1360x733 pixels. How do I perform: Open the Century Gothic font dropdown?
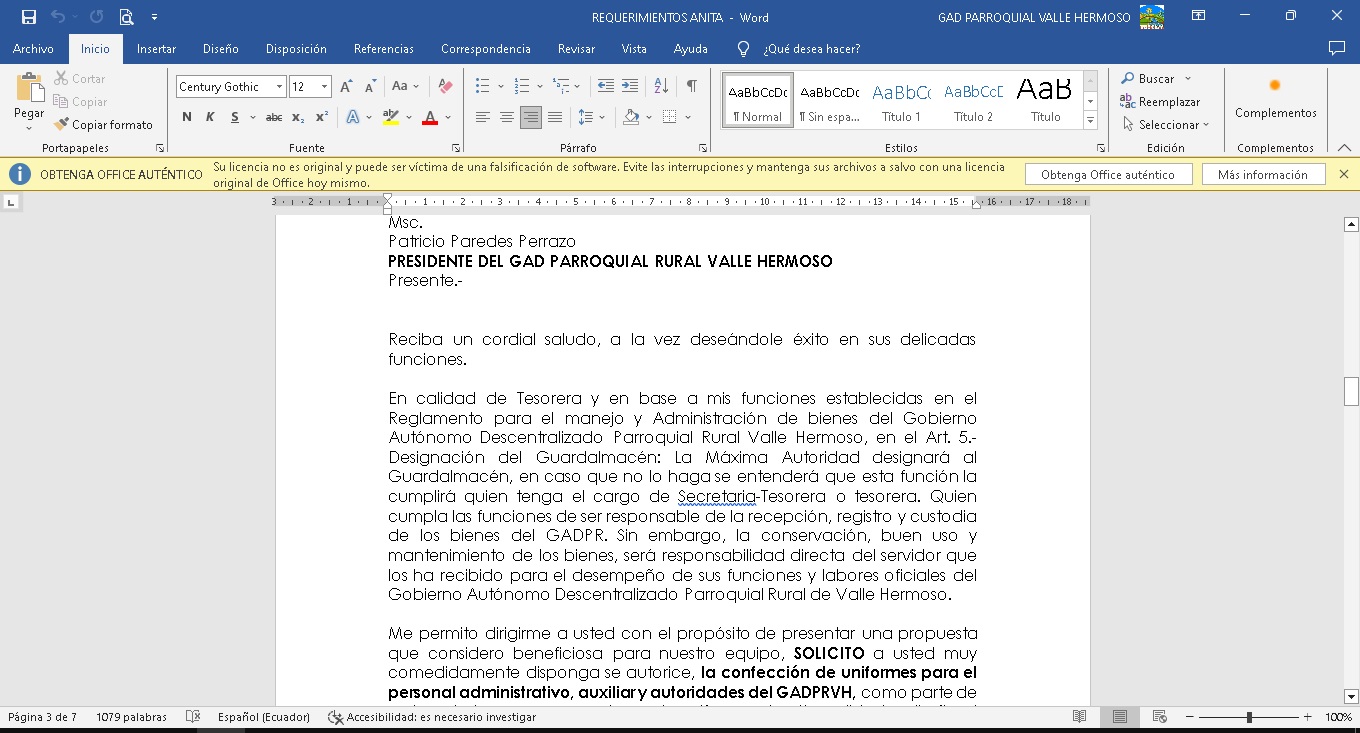tap(280, 87)
